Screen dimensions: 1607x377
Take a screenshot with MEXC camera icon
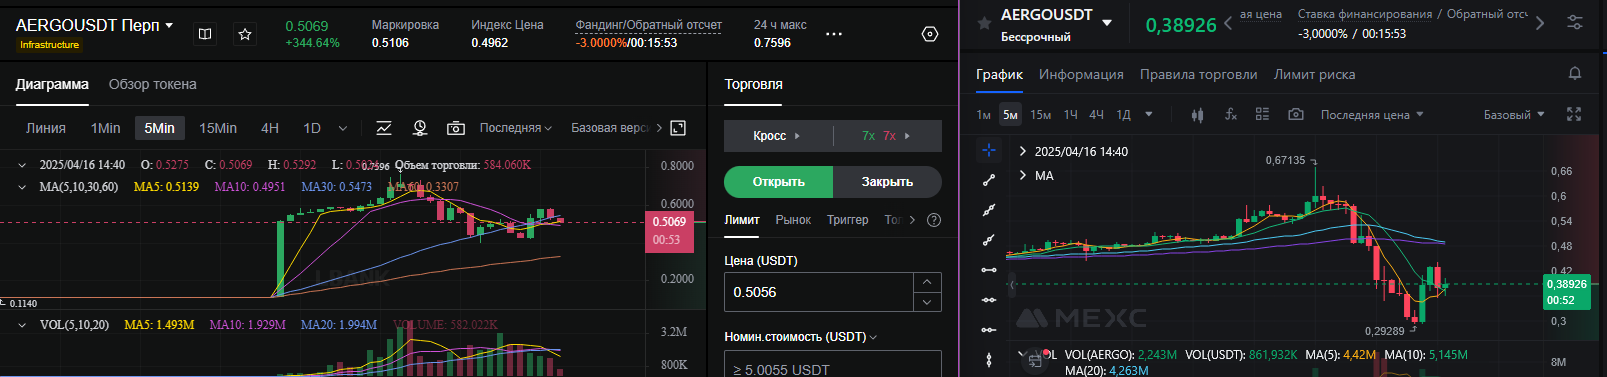tap(1296, 115)
